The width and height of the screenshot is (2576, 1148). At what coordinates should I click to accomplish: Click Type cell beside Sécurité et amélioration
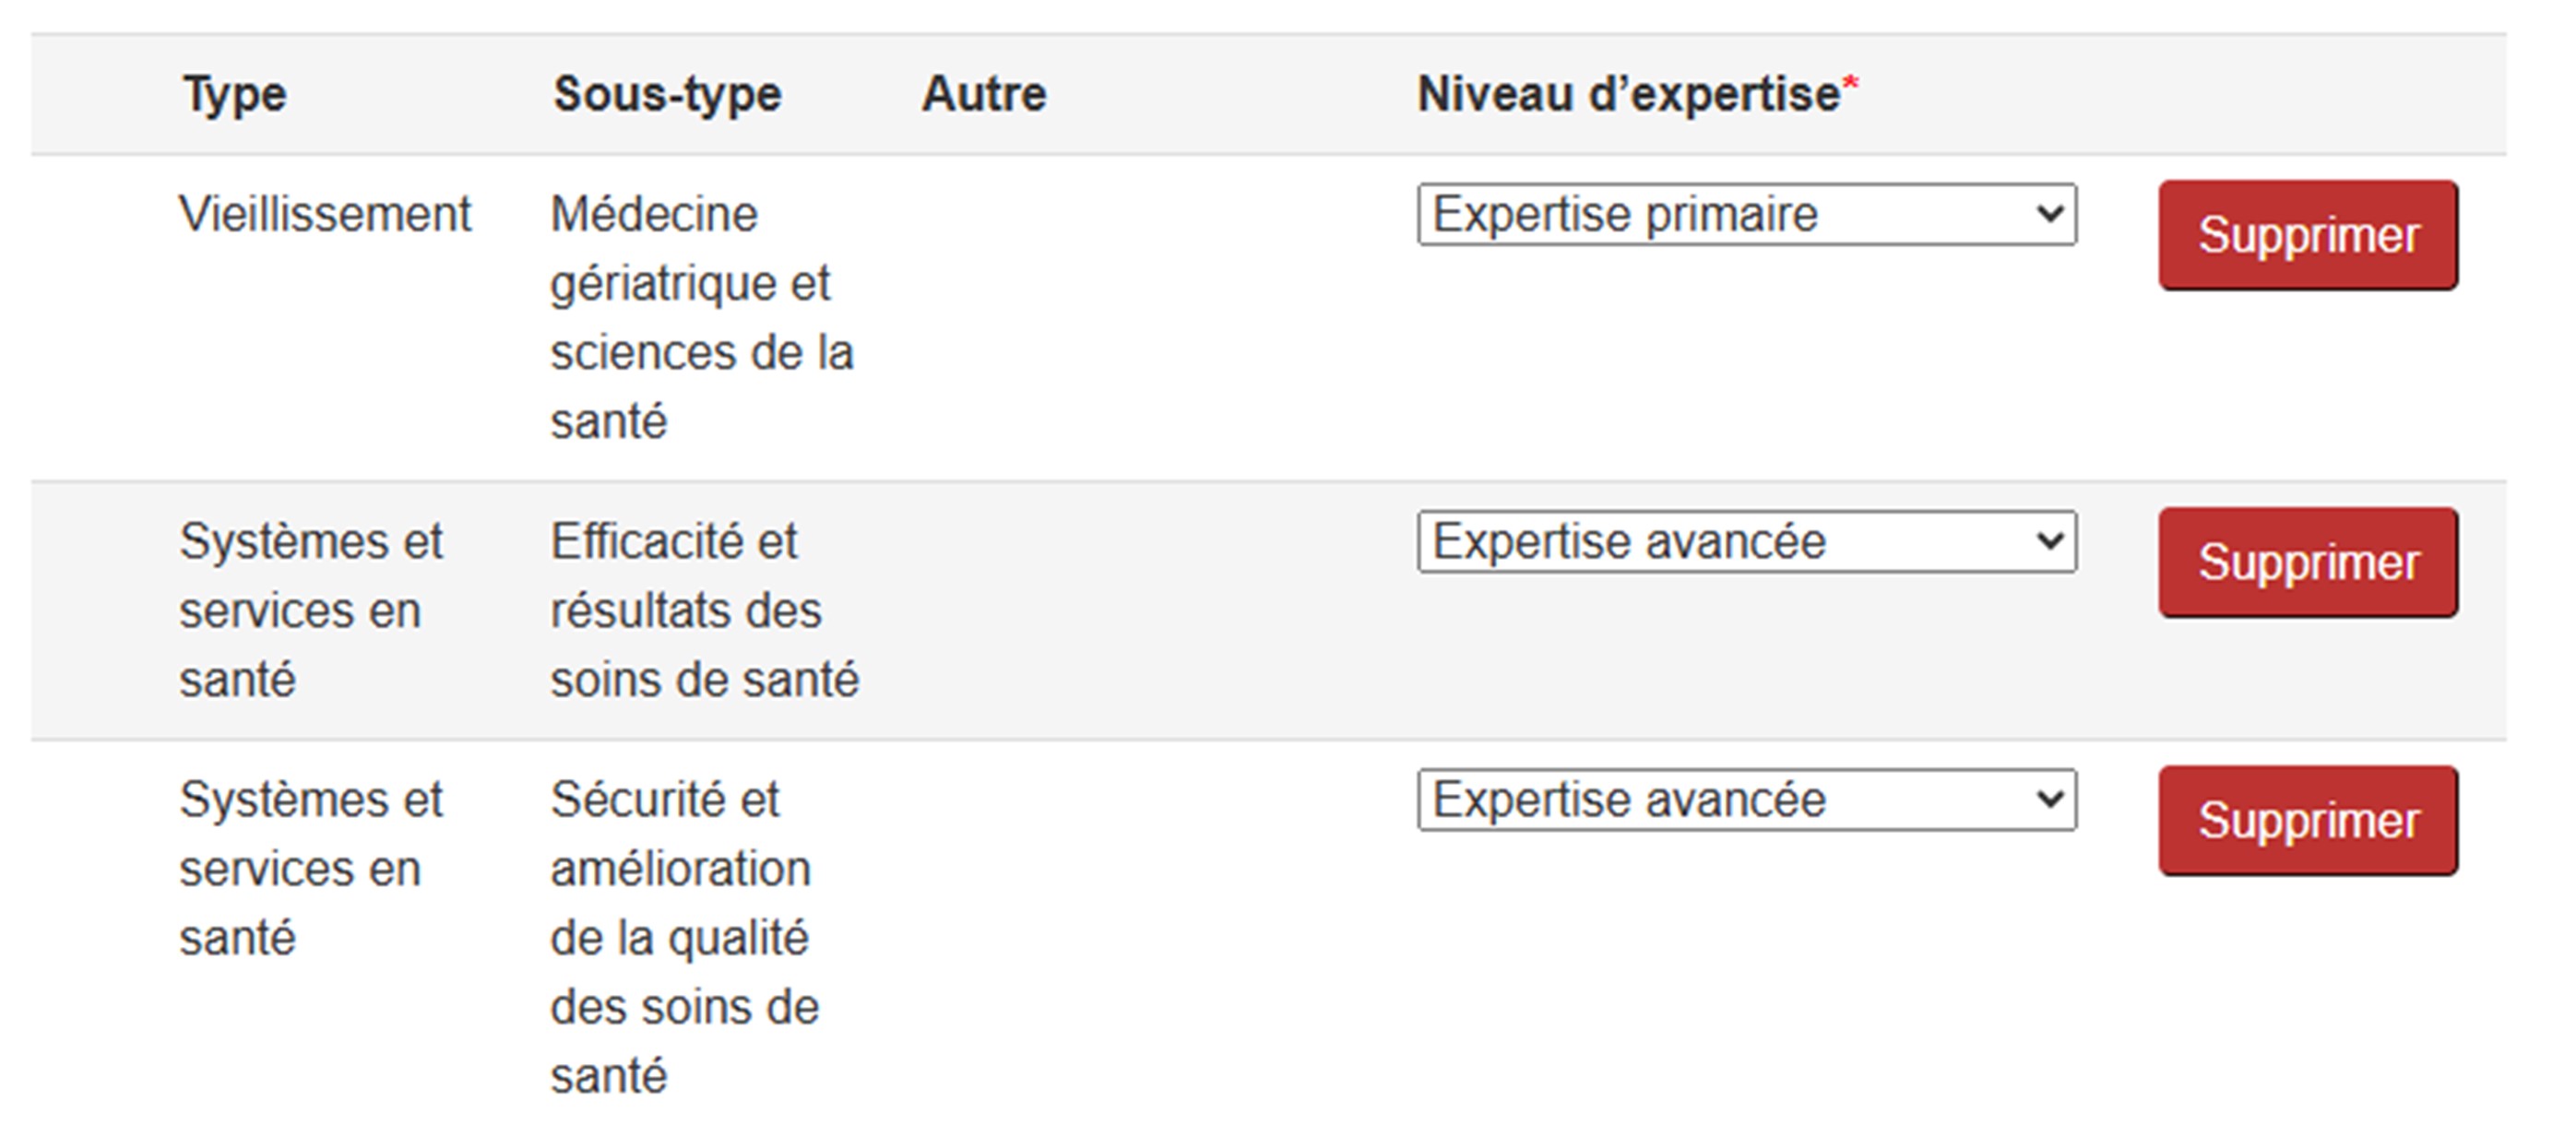click(x=310, y=868)
